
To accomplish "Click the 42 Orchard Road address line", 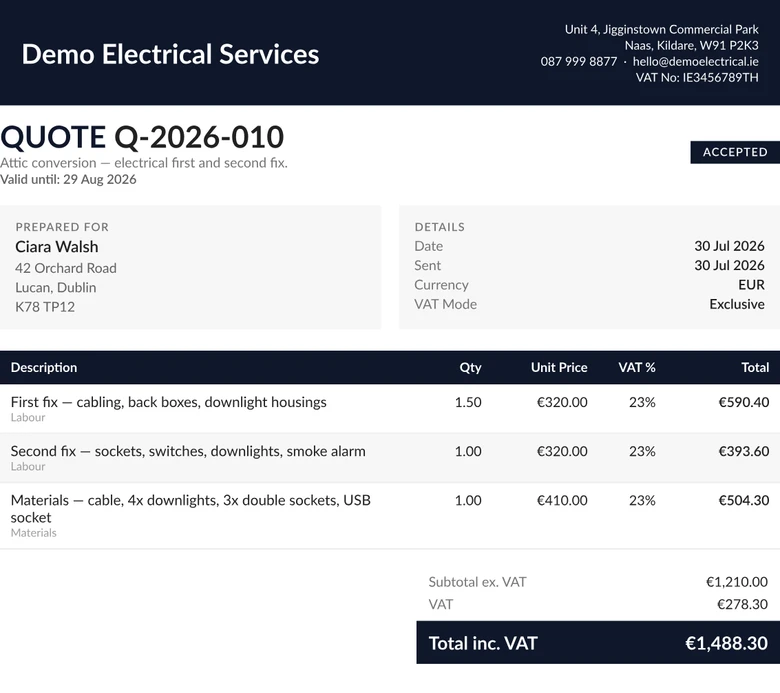I will (x=66, y=268).
